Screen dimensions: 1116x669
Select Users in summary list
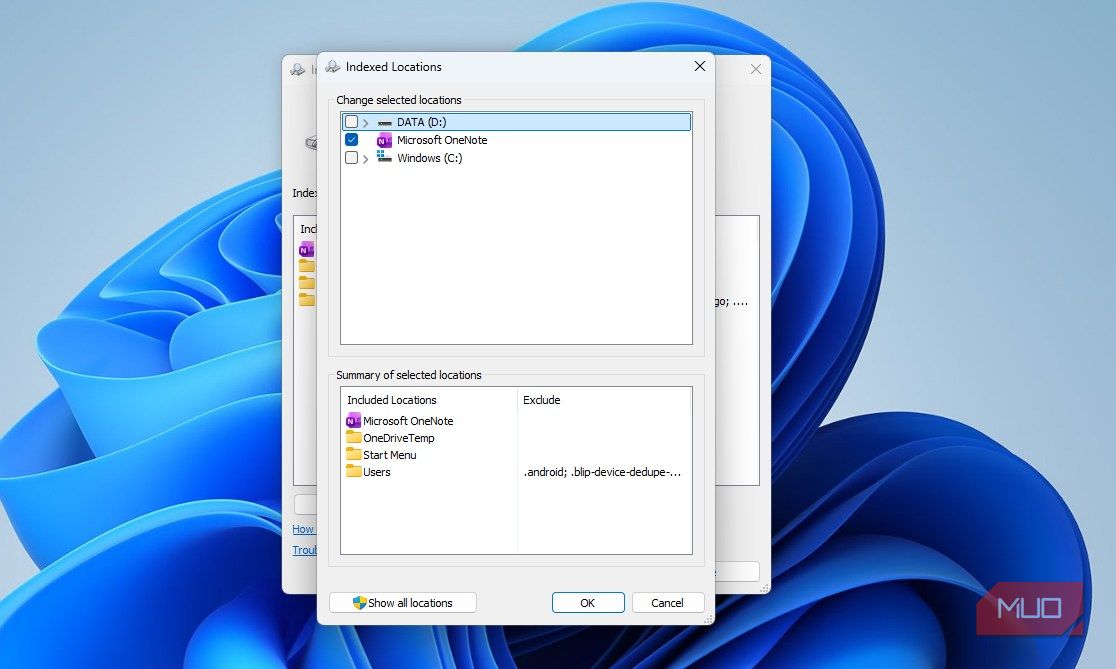(x=377, y=473)
